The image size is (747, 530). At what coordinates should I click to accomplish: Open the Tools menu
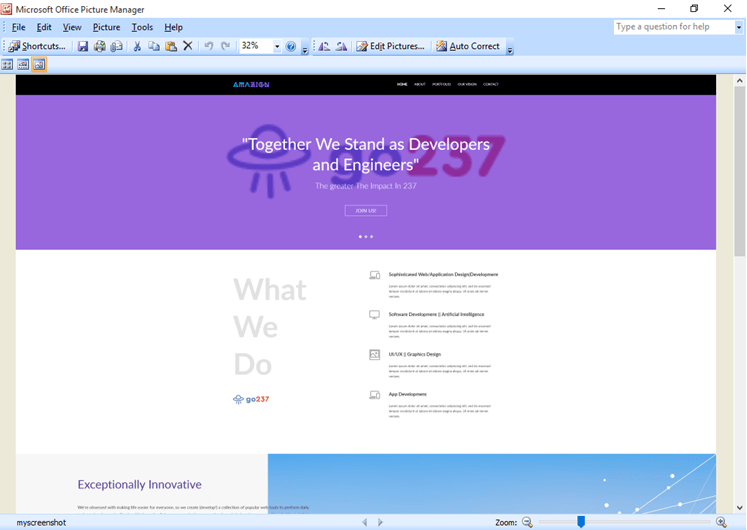[x=142, y=27]
